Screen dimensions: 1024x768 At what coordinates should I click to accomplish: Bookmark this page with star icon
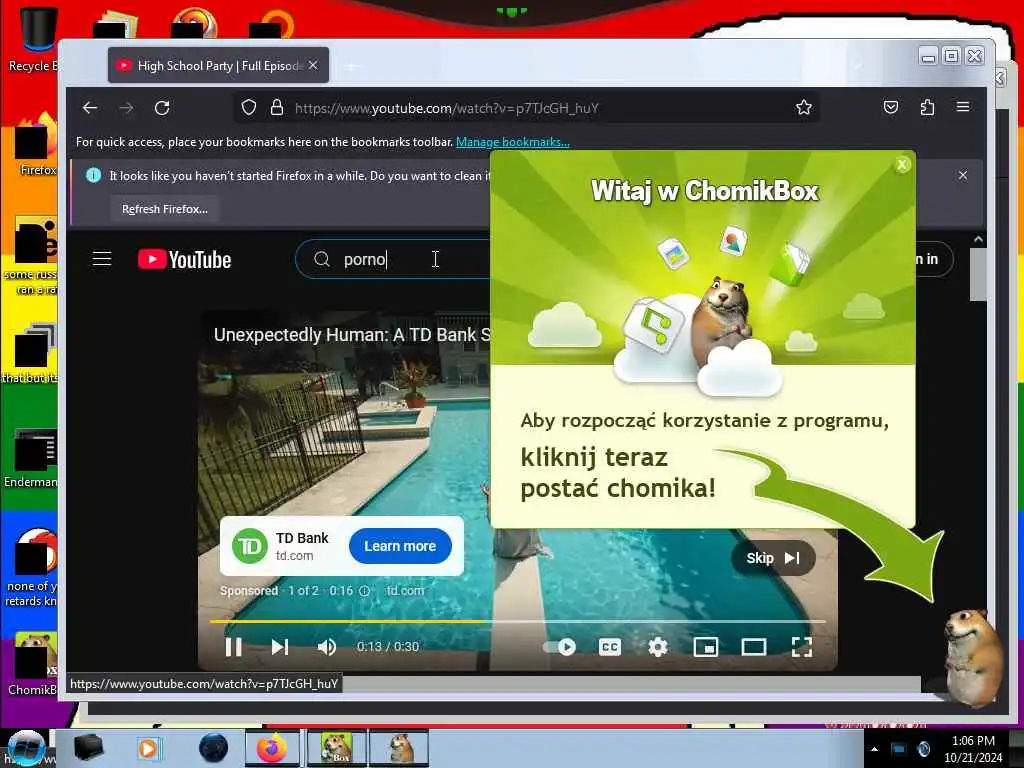(804, 108)
